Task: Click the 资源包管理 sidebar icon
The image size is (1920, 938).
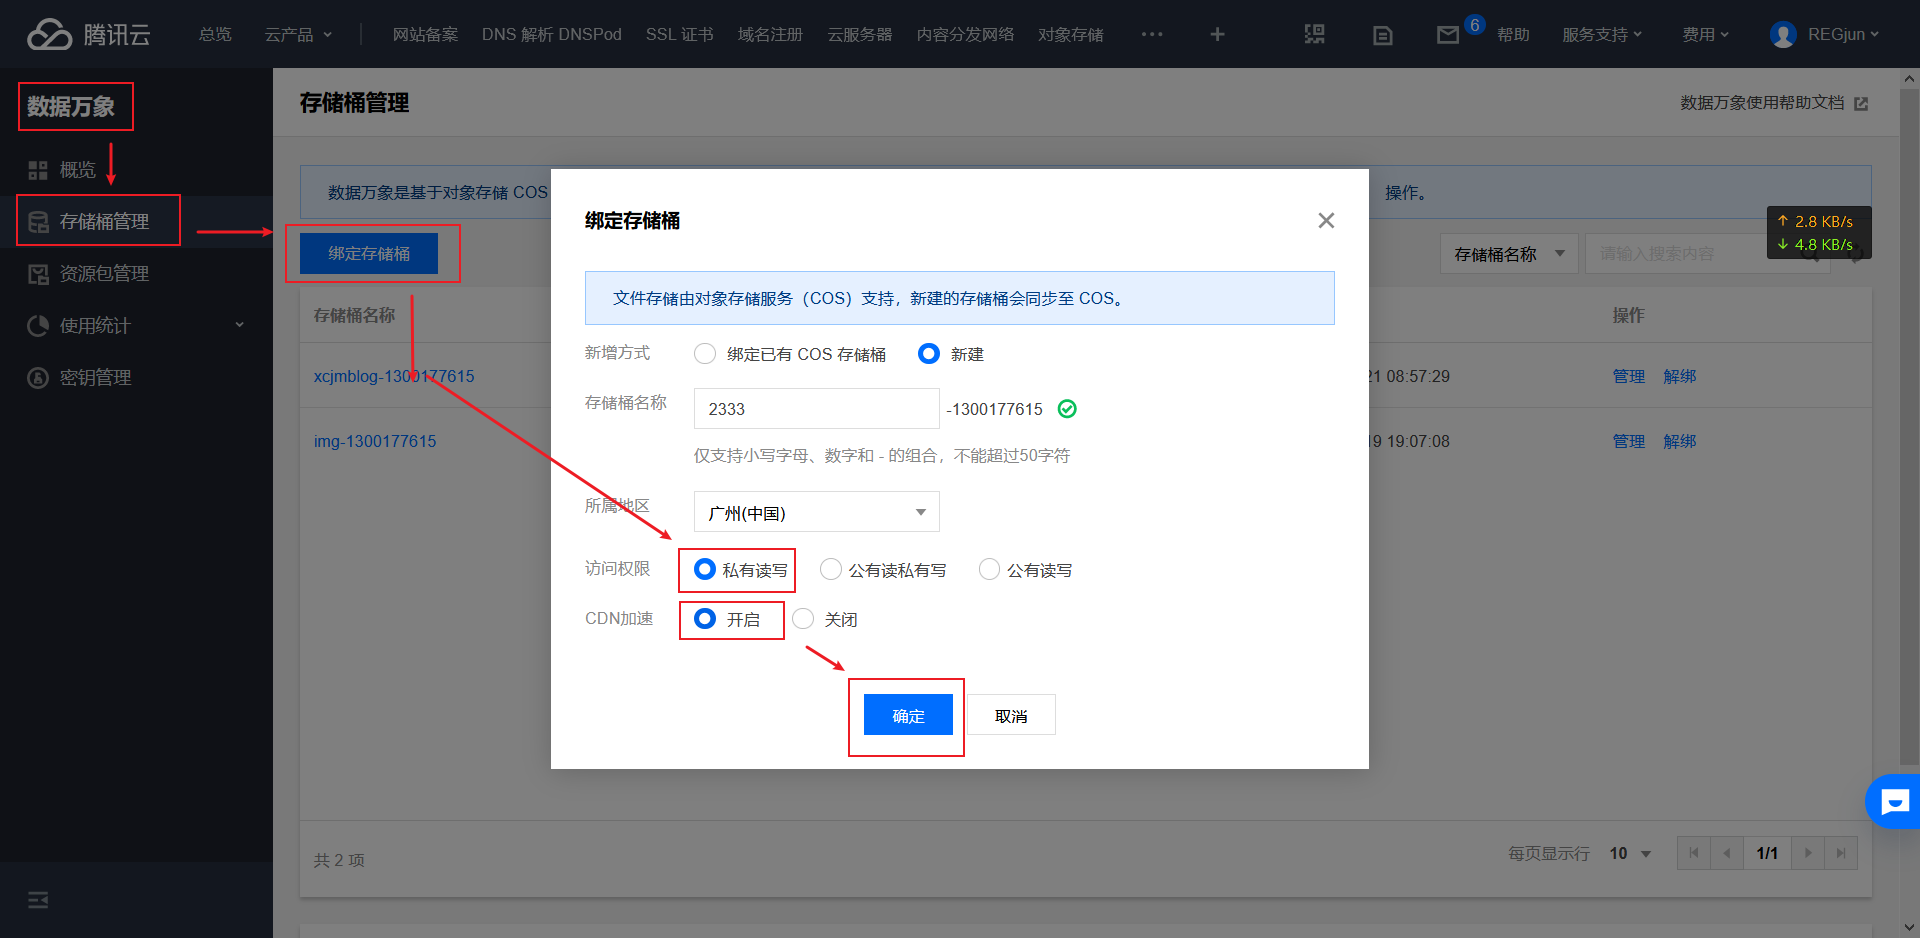Action: 38,274
